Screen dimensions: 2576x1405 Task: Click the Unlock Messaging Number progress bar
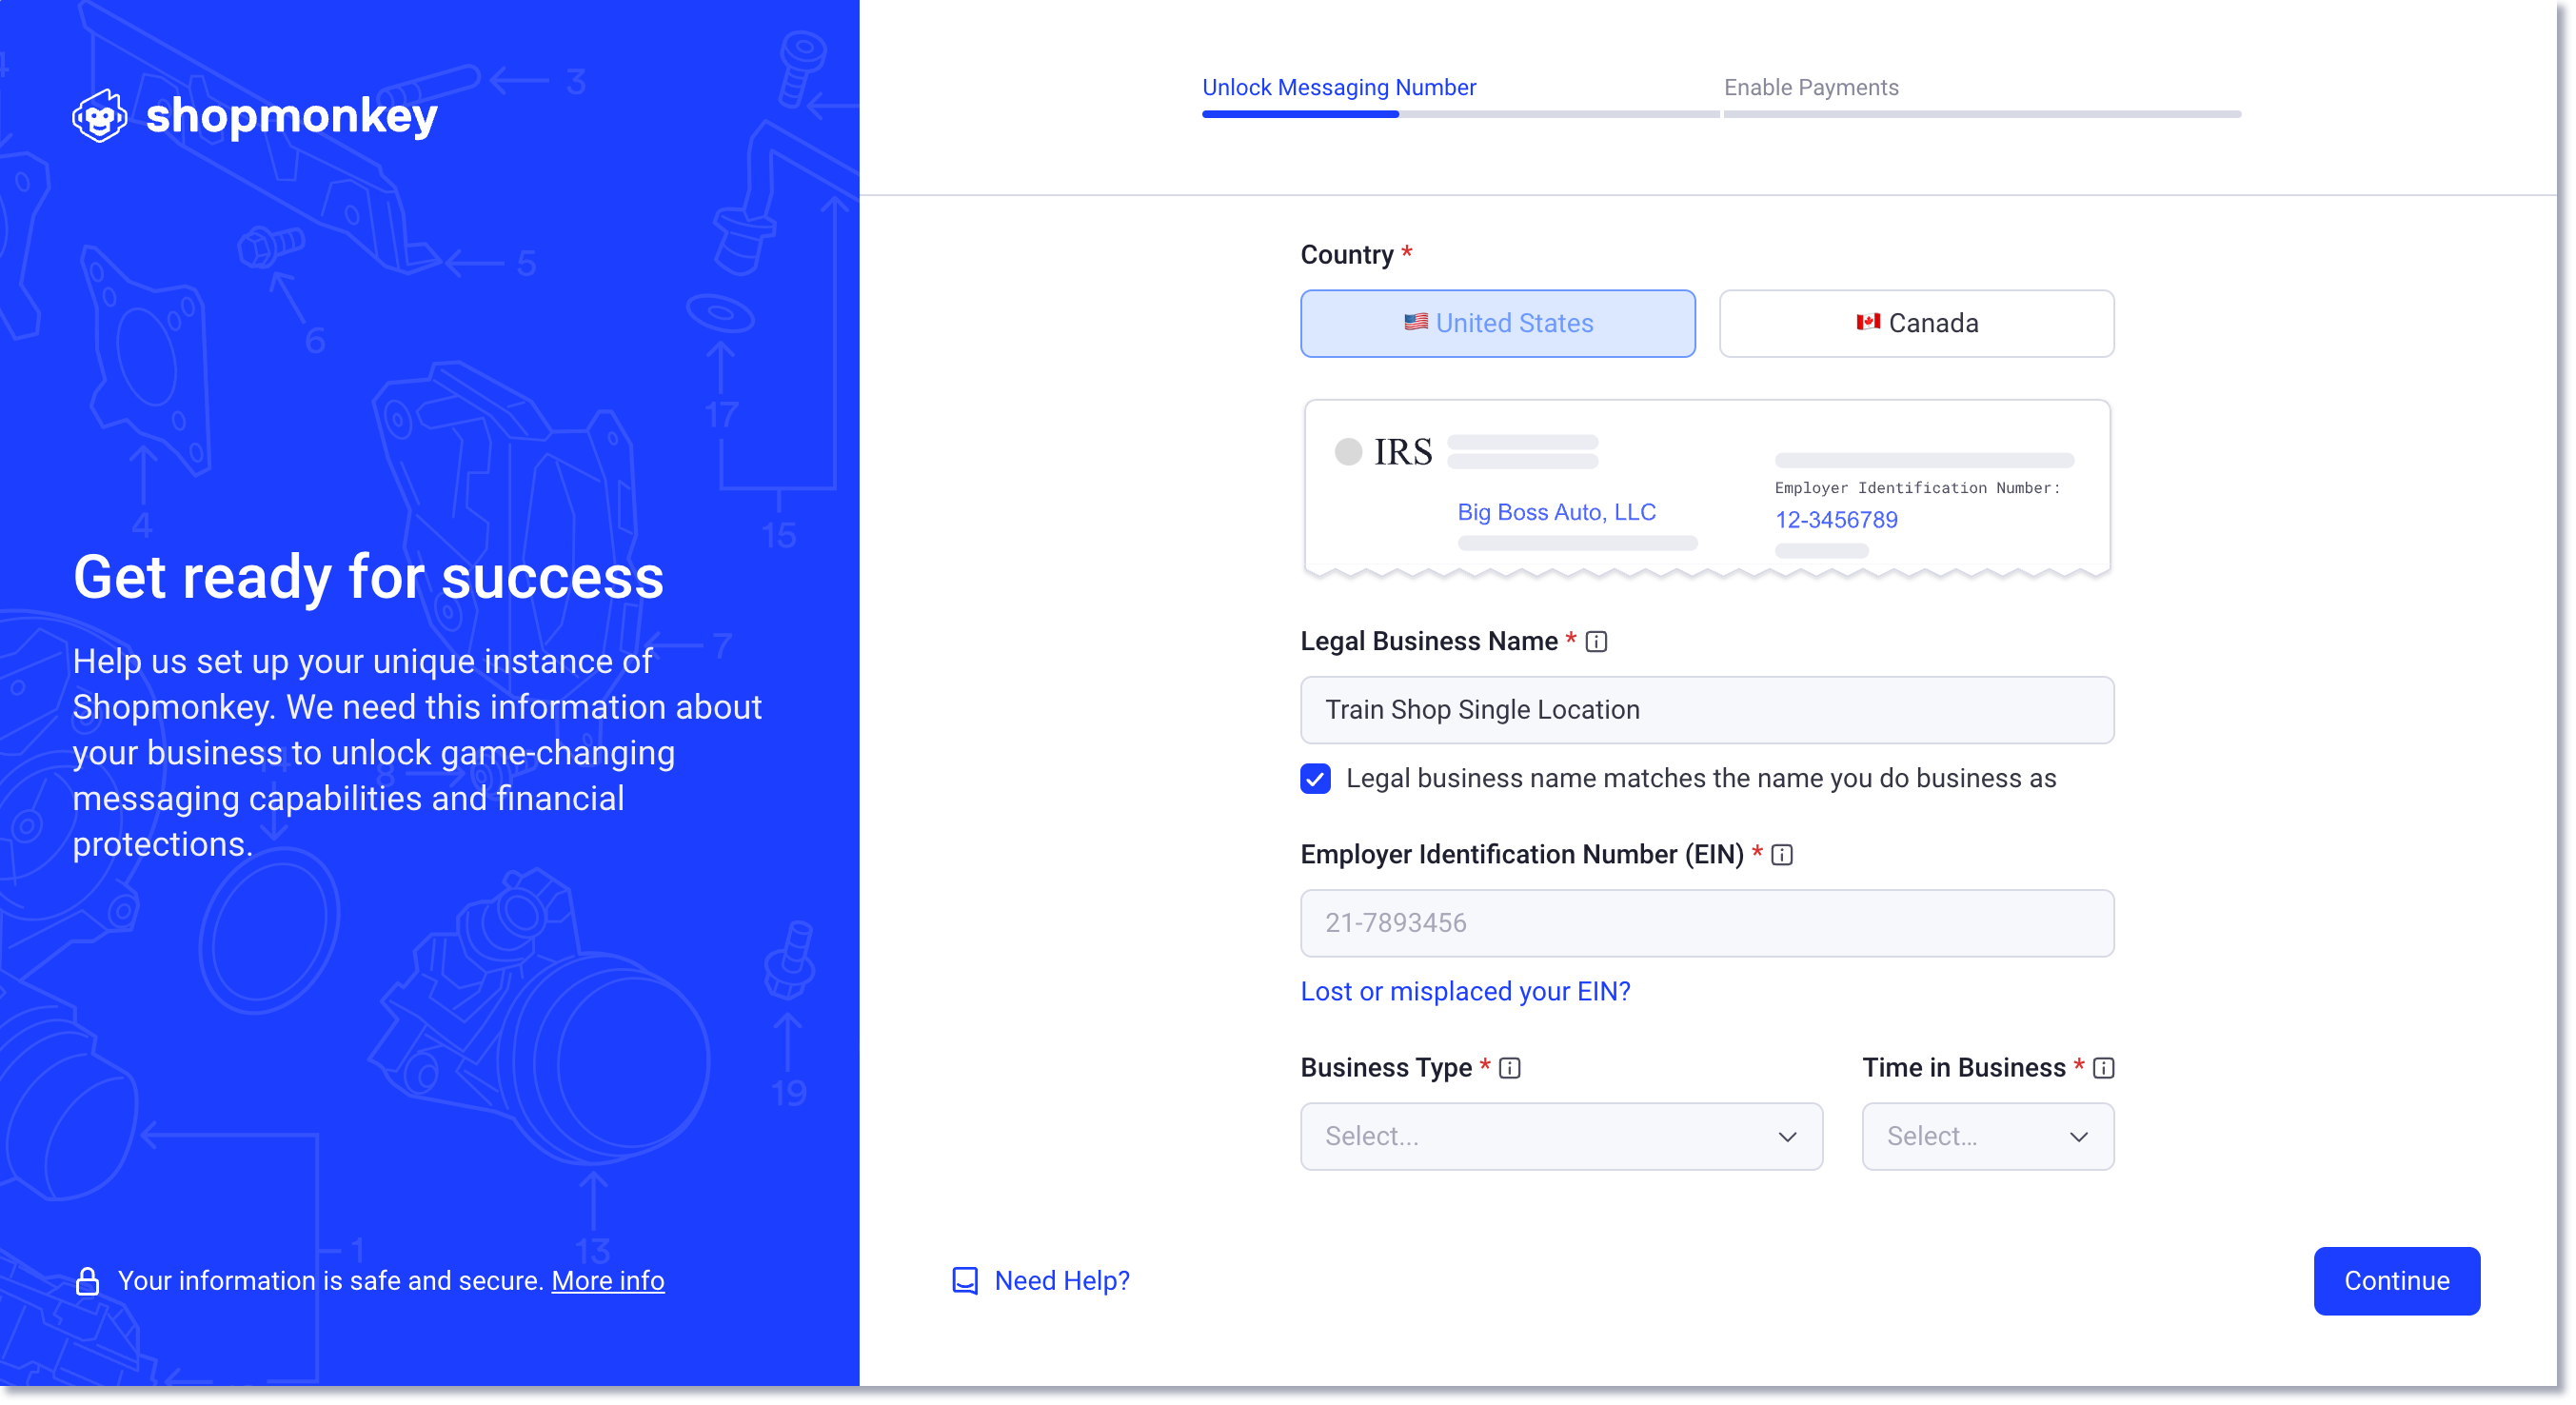pyautogui.click(x=1460, y=114)
